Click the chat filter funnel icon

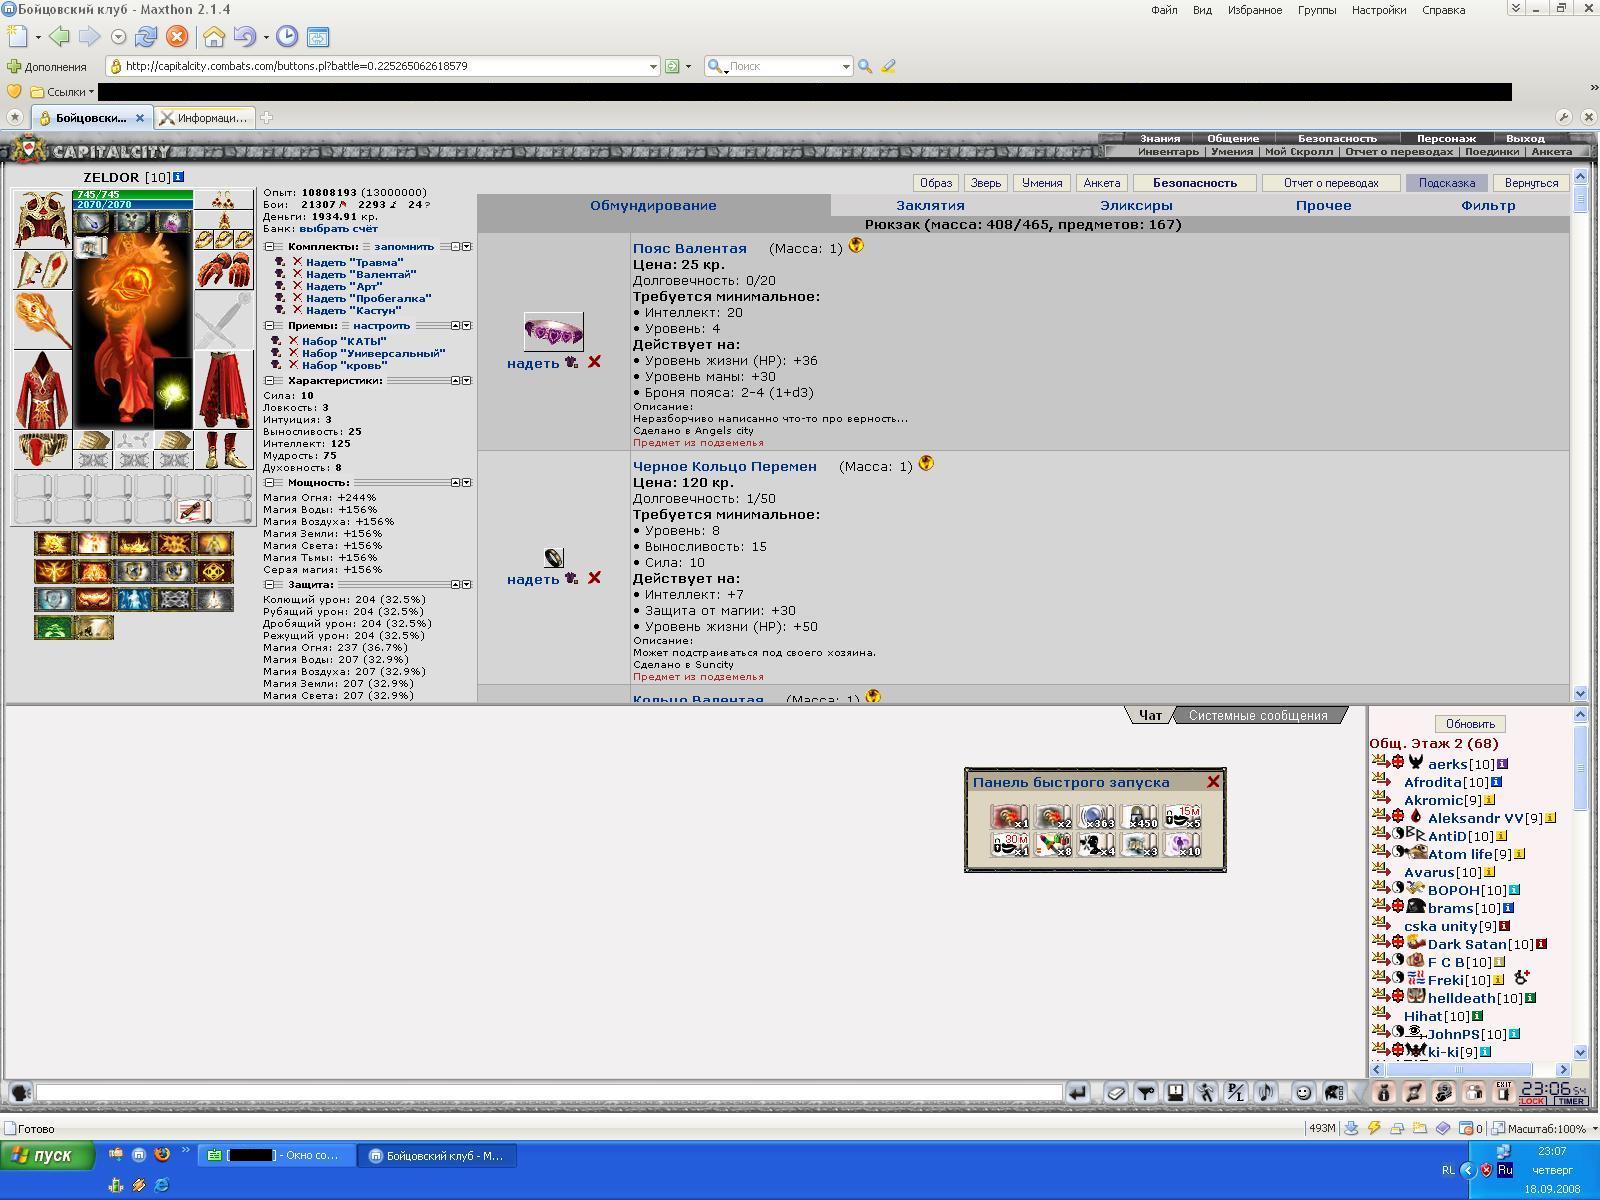(x=1146, y=1093)
